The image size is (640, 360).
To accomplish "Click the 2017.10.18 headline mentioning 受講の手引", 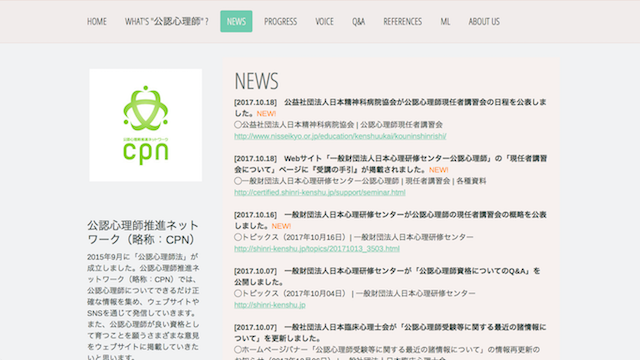I will (x=390, y=164).
